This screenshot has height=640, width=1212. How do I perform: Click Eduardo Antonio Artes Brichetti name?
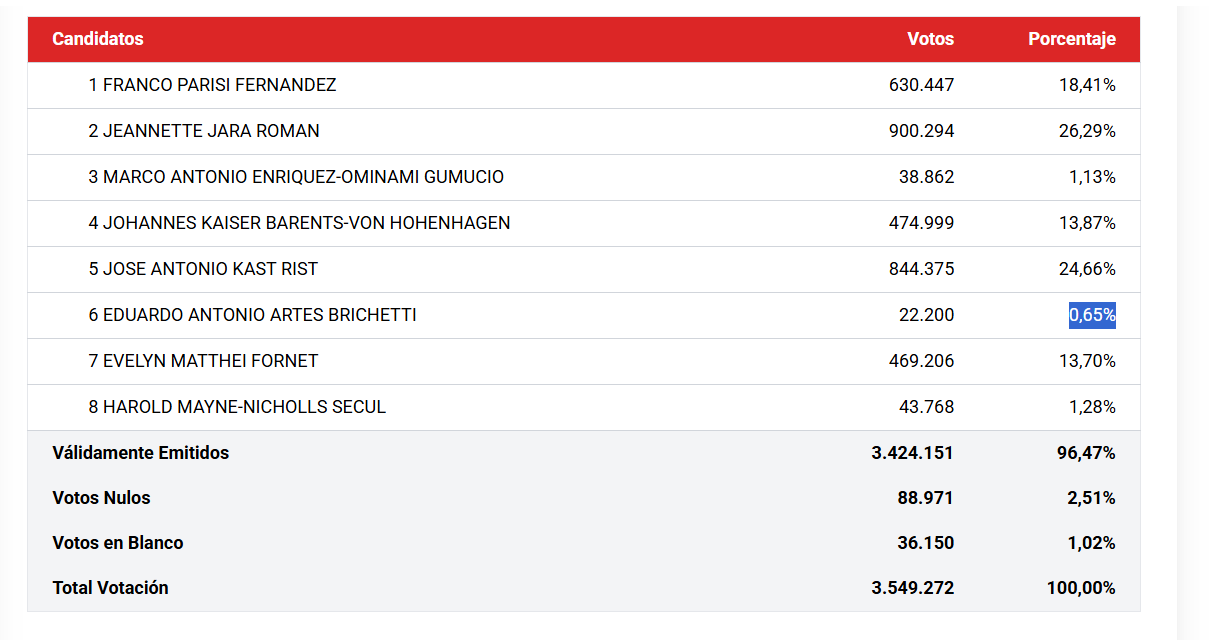pos(252,315)
